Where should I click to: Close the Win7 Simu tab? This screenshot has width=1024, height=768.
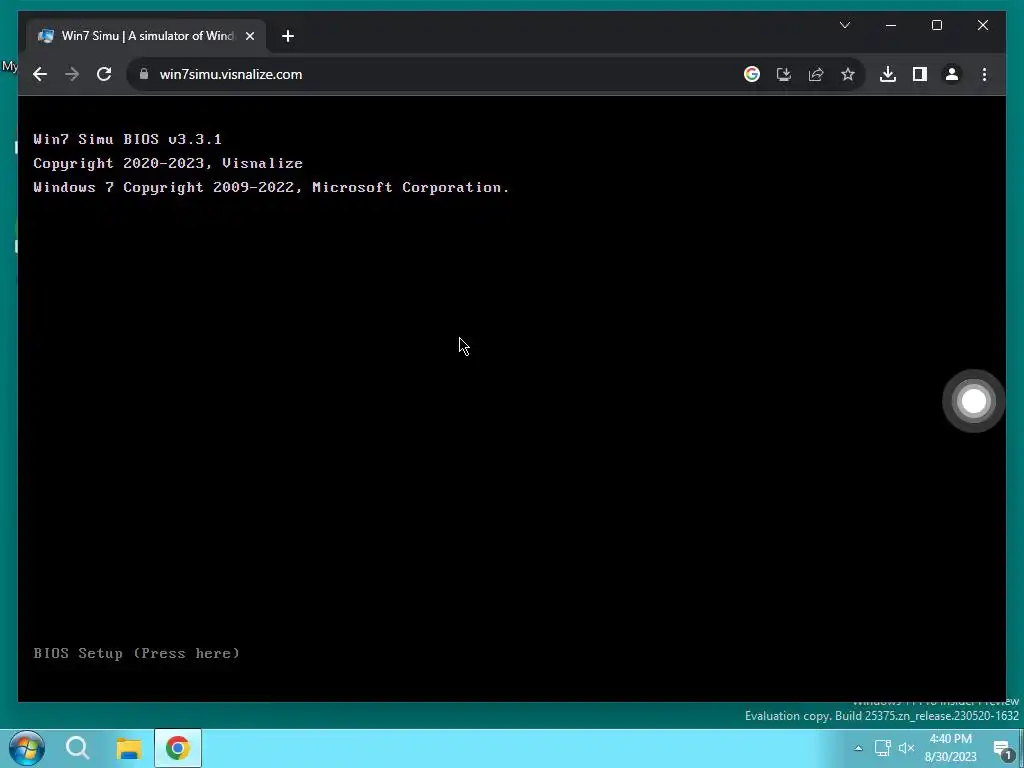tap(250, 36)
